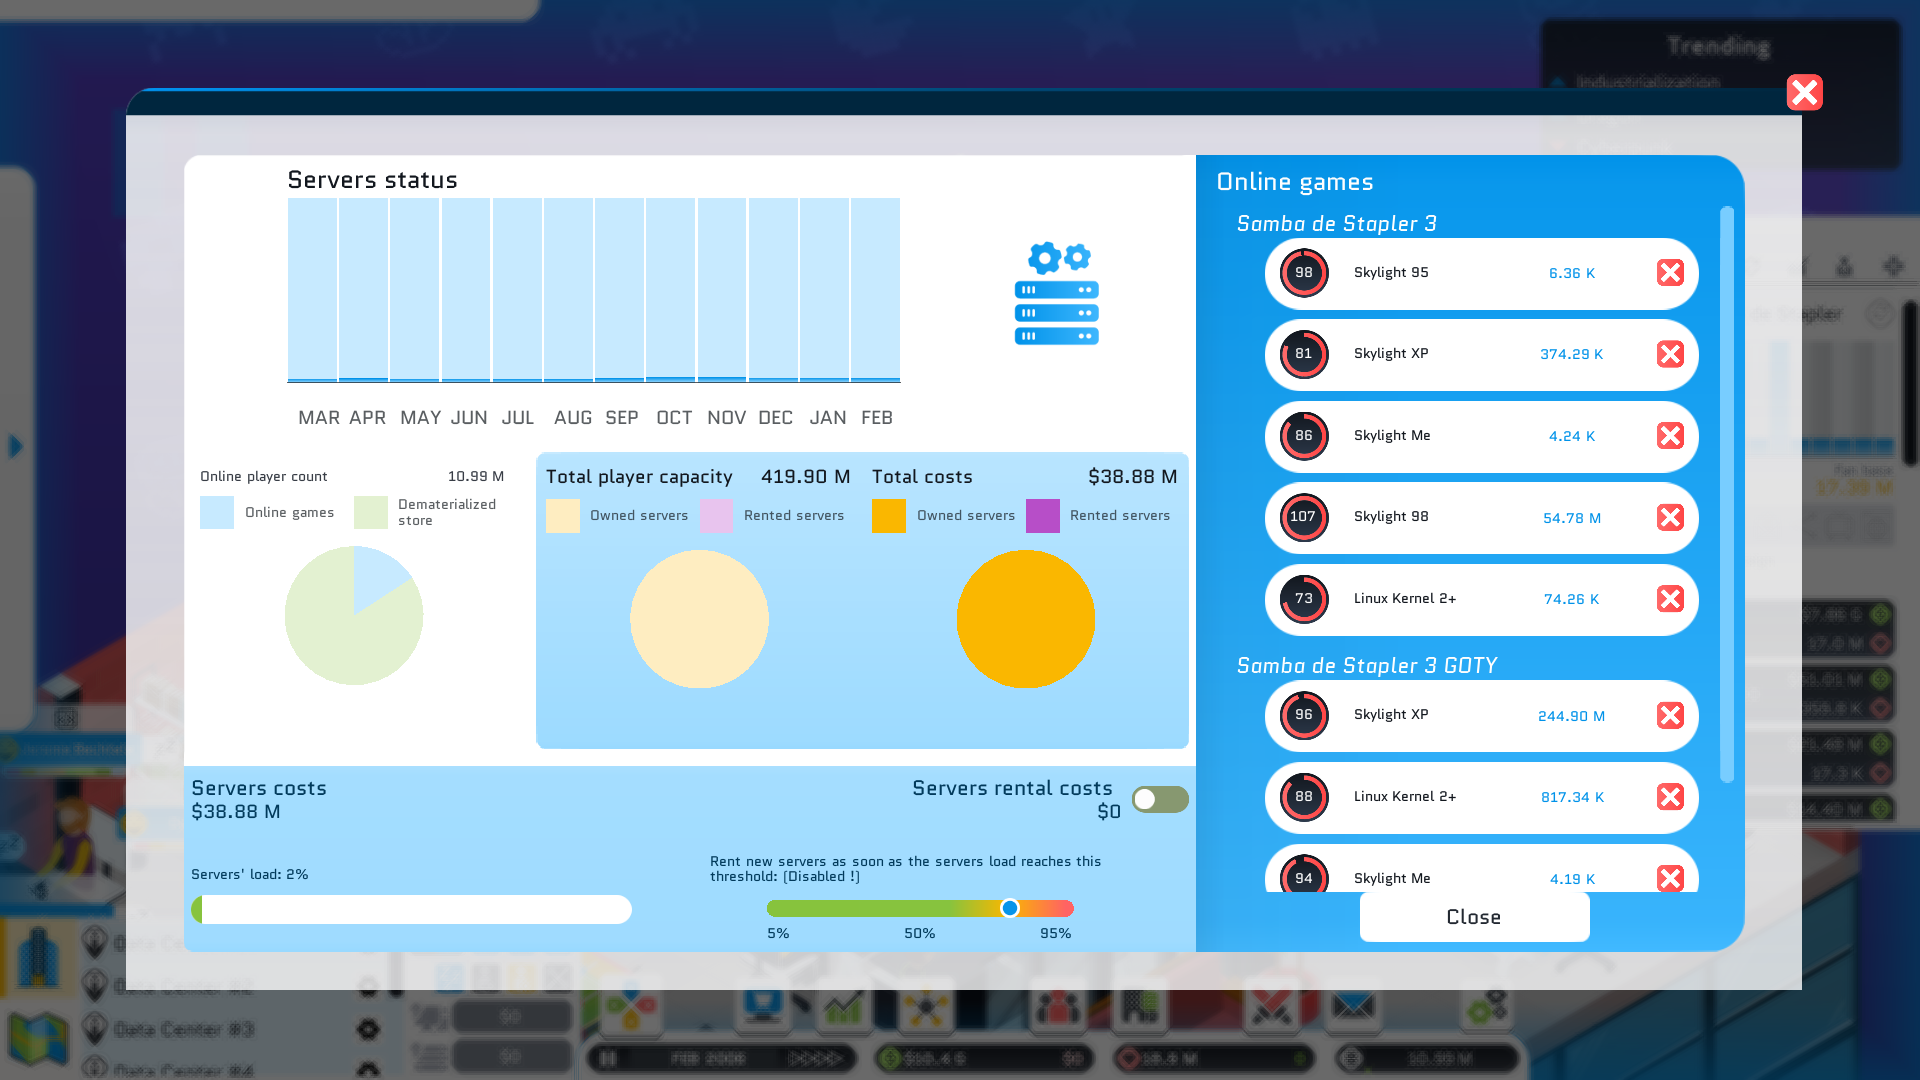Remove Skylight XP entry with 244.90 M players
Viewport: 1920px width, 1080px height.
[x=1670, y=716]
